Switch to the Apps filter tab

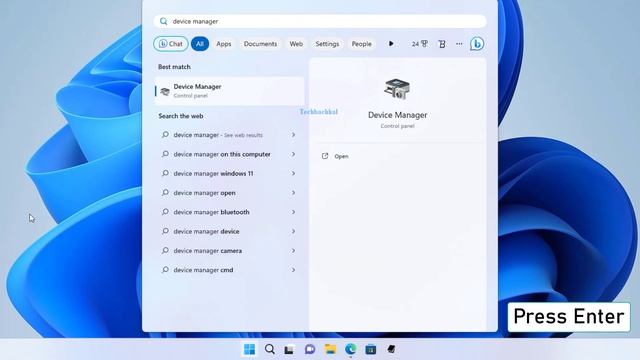pos(224,44)
